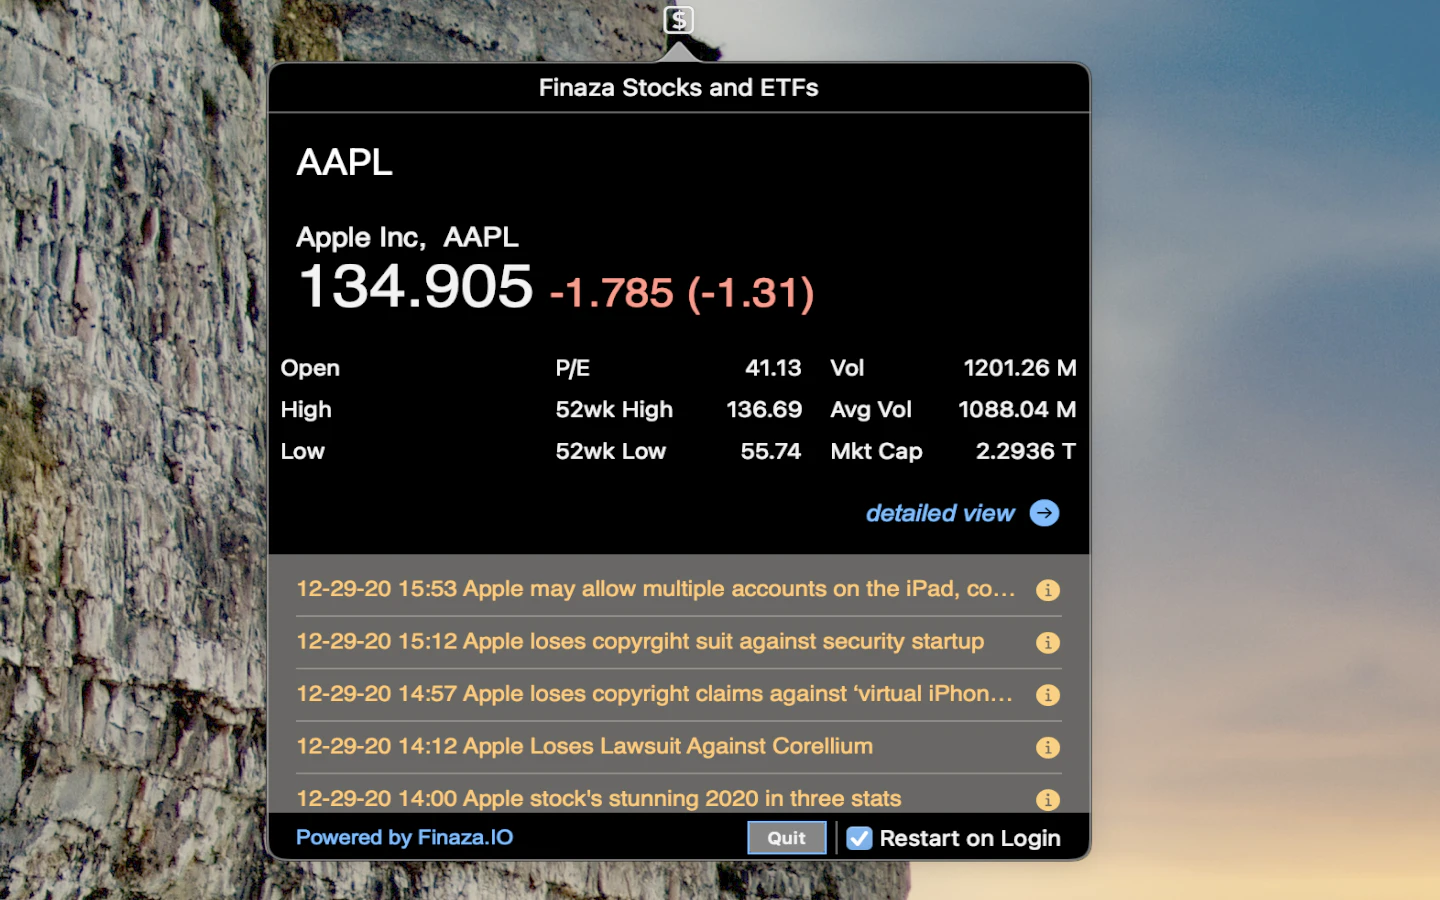Click the 'Vol' label
The height and width of the screenshot is (900, 1440).
(847, 368)
